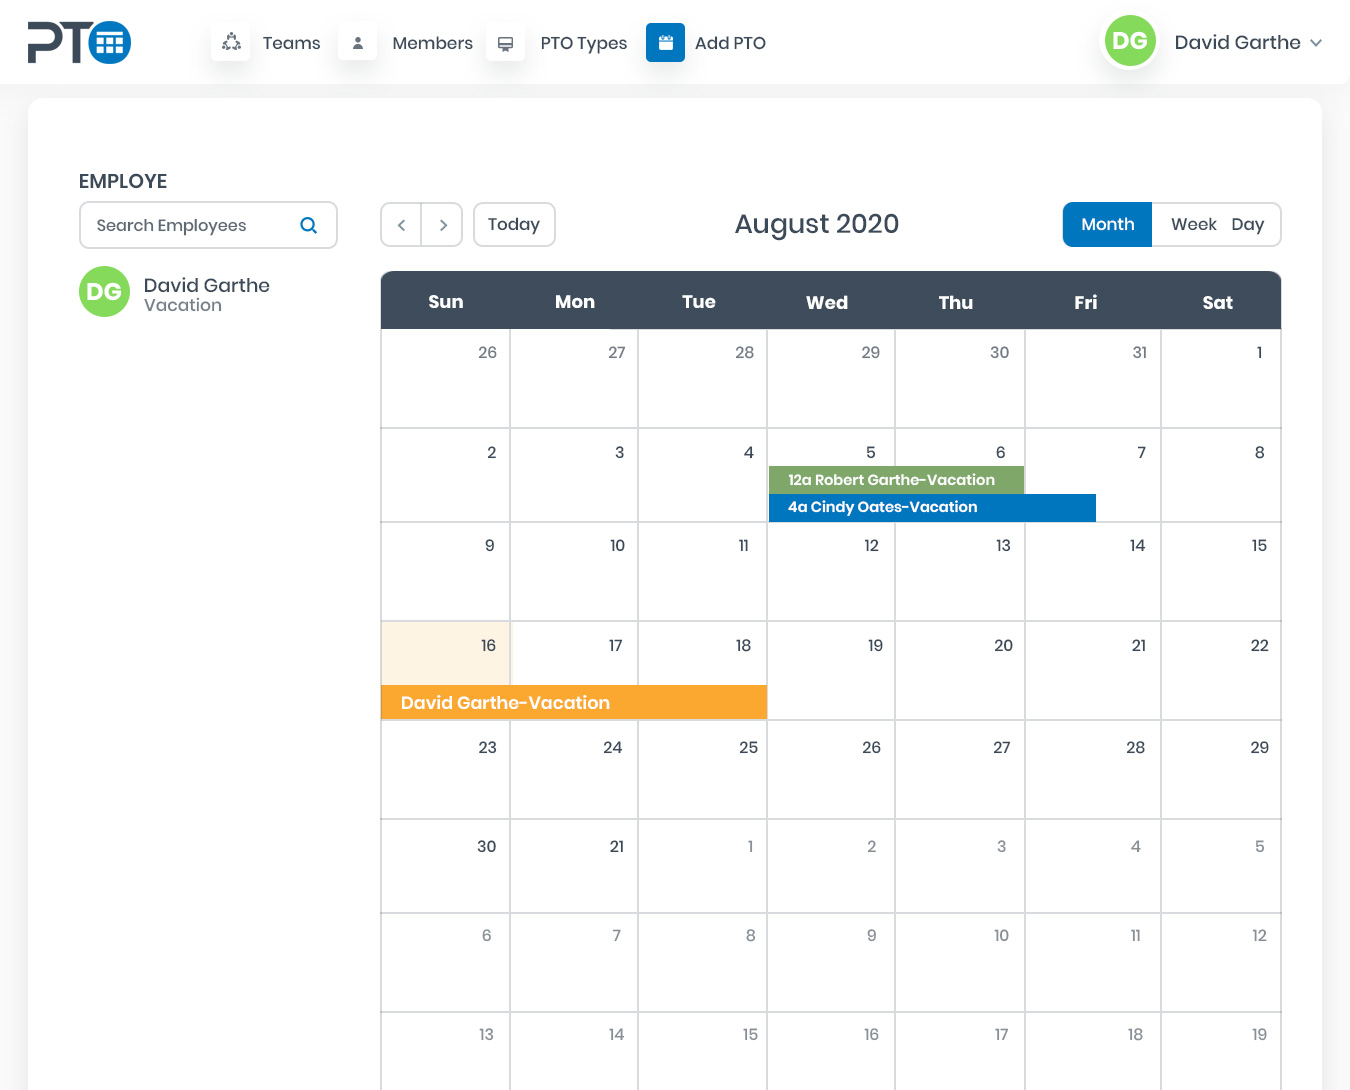Expand the David Garthe account dropdown chevron
Screen dimensions: 1350x1090
[1316, 43]
